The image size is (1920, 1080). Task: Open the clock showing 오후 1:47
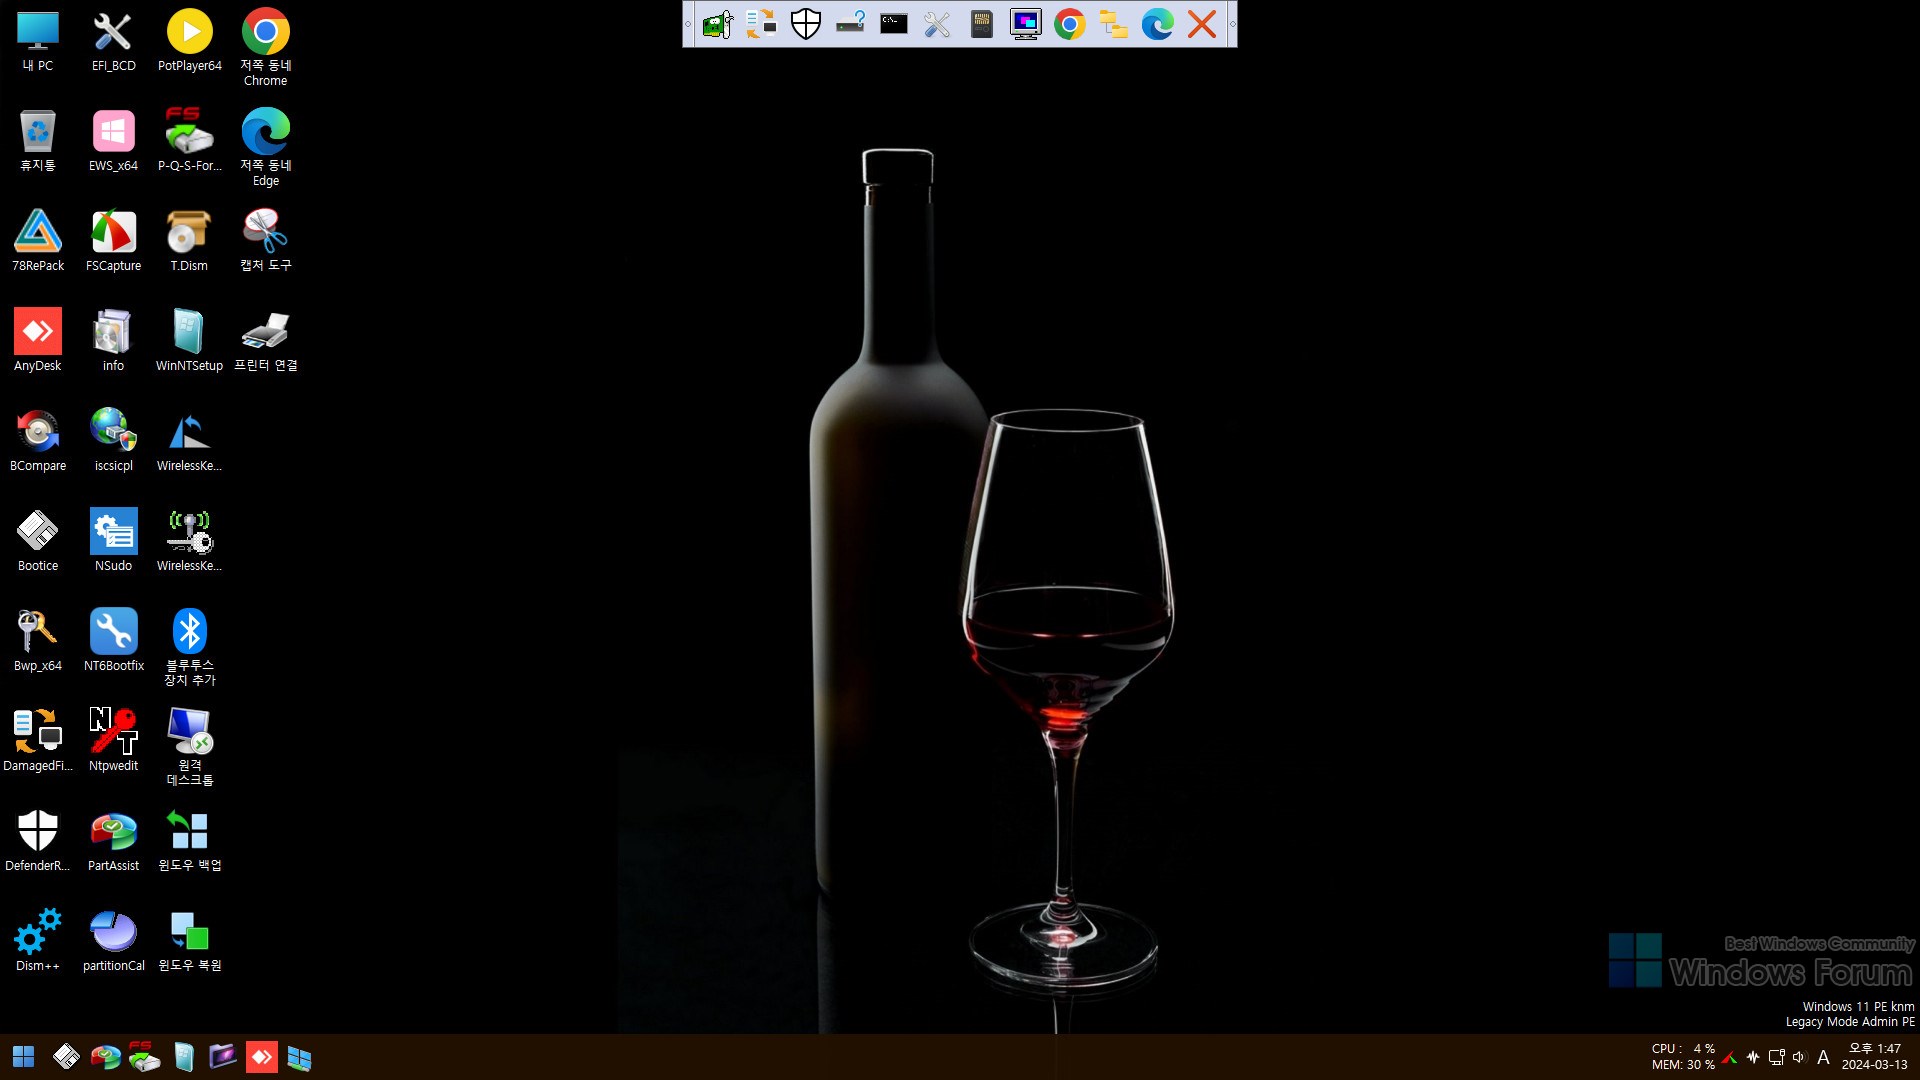(1874, 1057)
